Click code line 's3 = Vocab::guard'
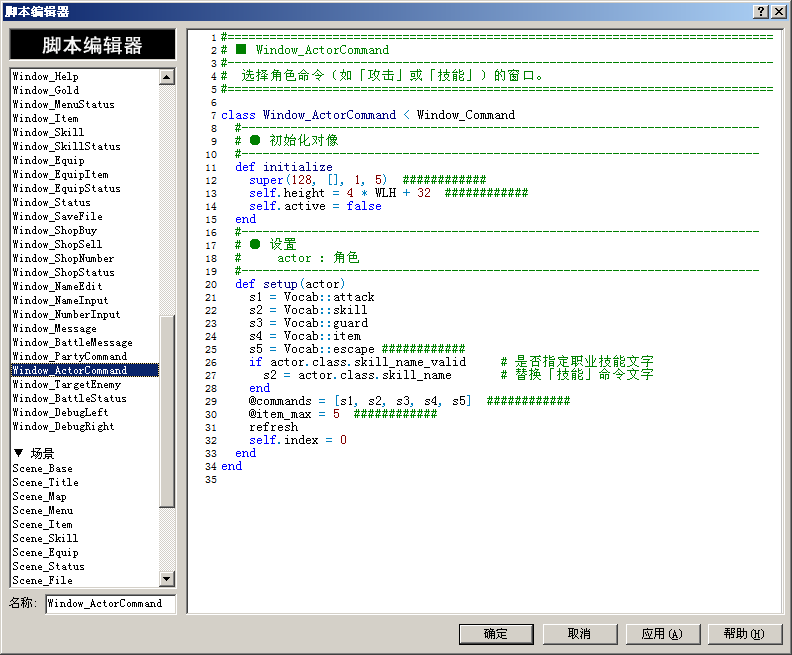This screenshot has width=792, height=655. tap(309, 323)
